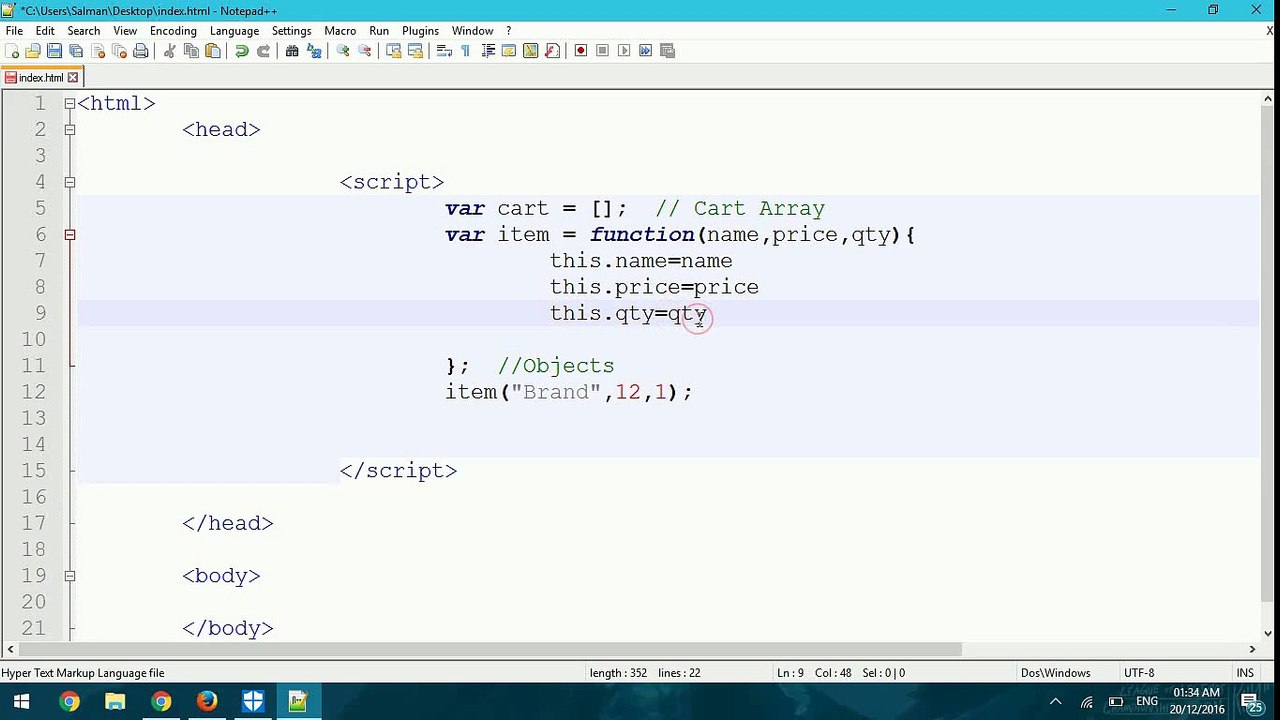Save the currently recorded macro

coord(667,51)
